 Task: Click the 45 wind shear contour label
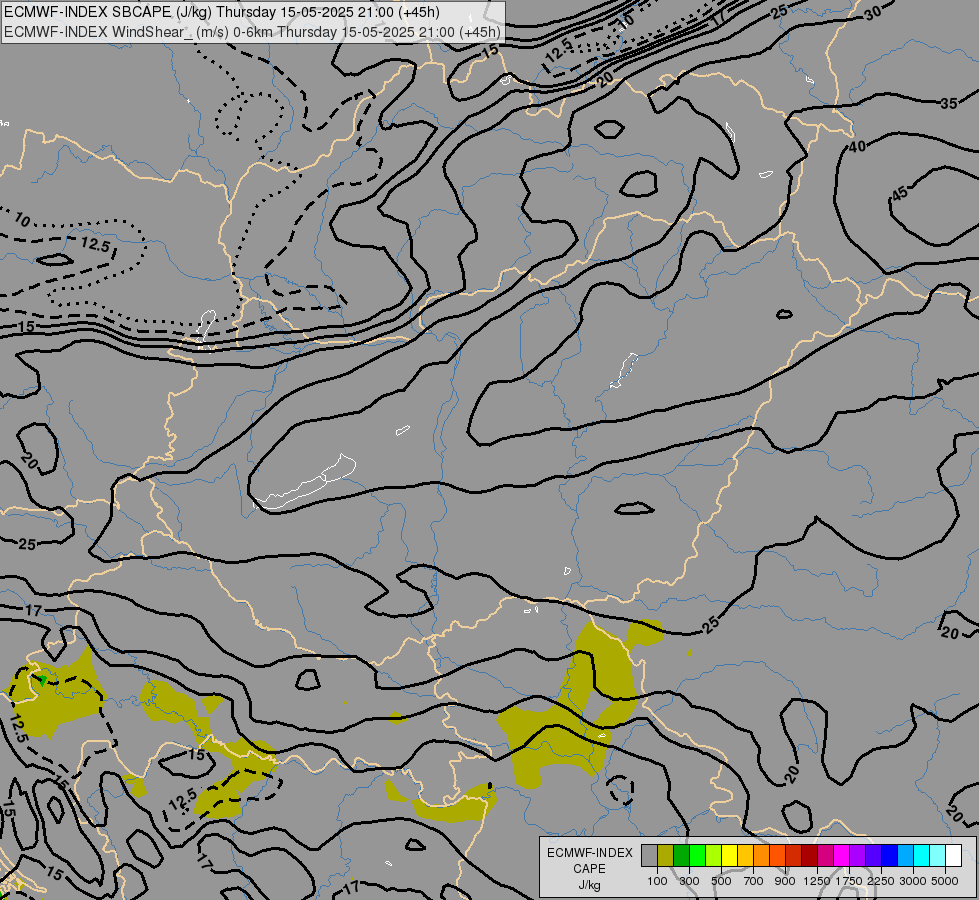coord(900,194)
